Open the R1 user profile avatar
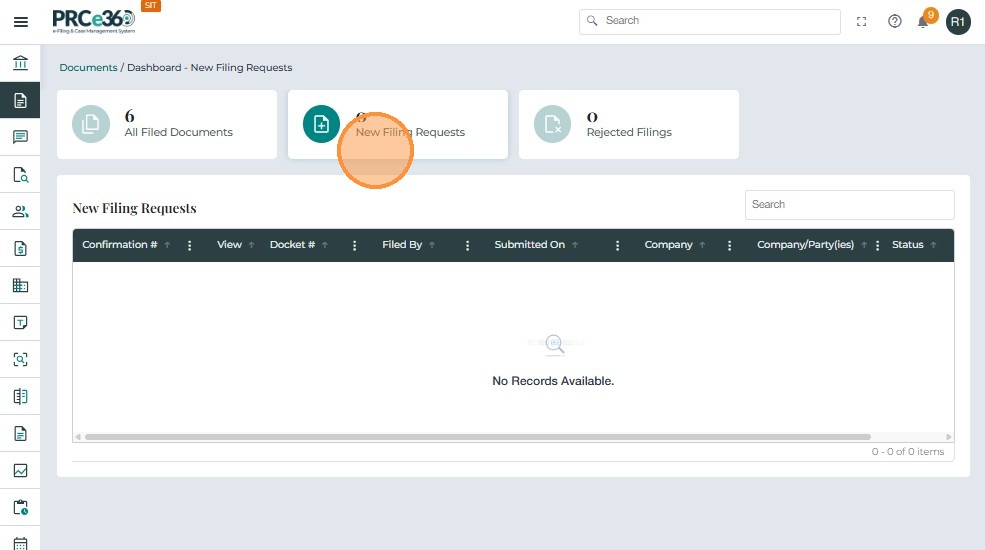985x550 pixels. 958,22
